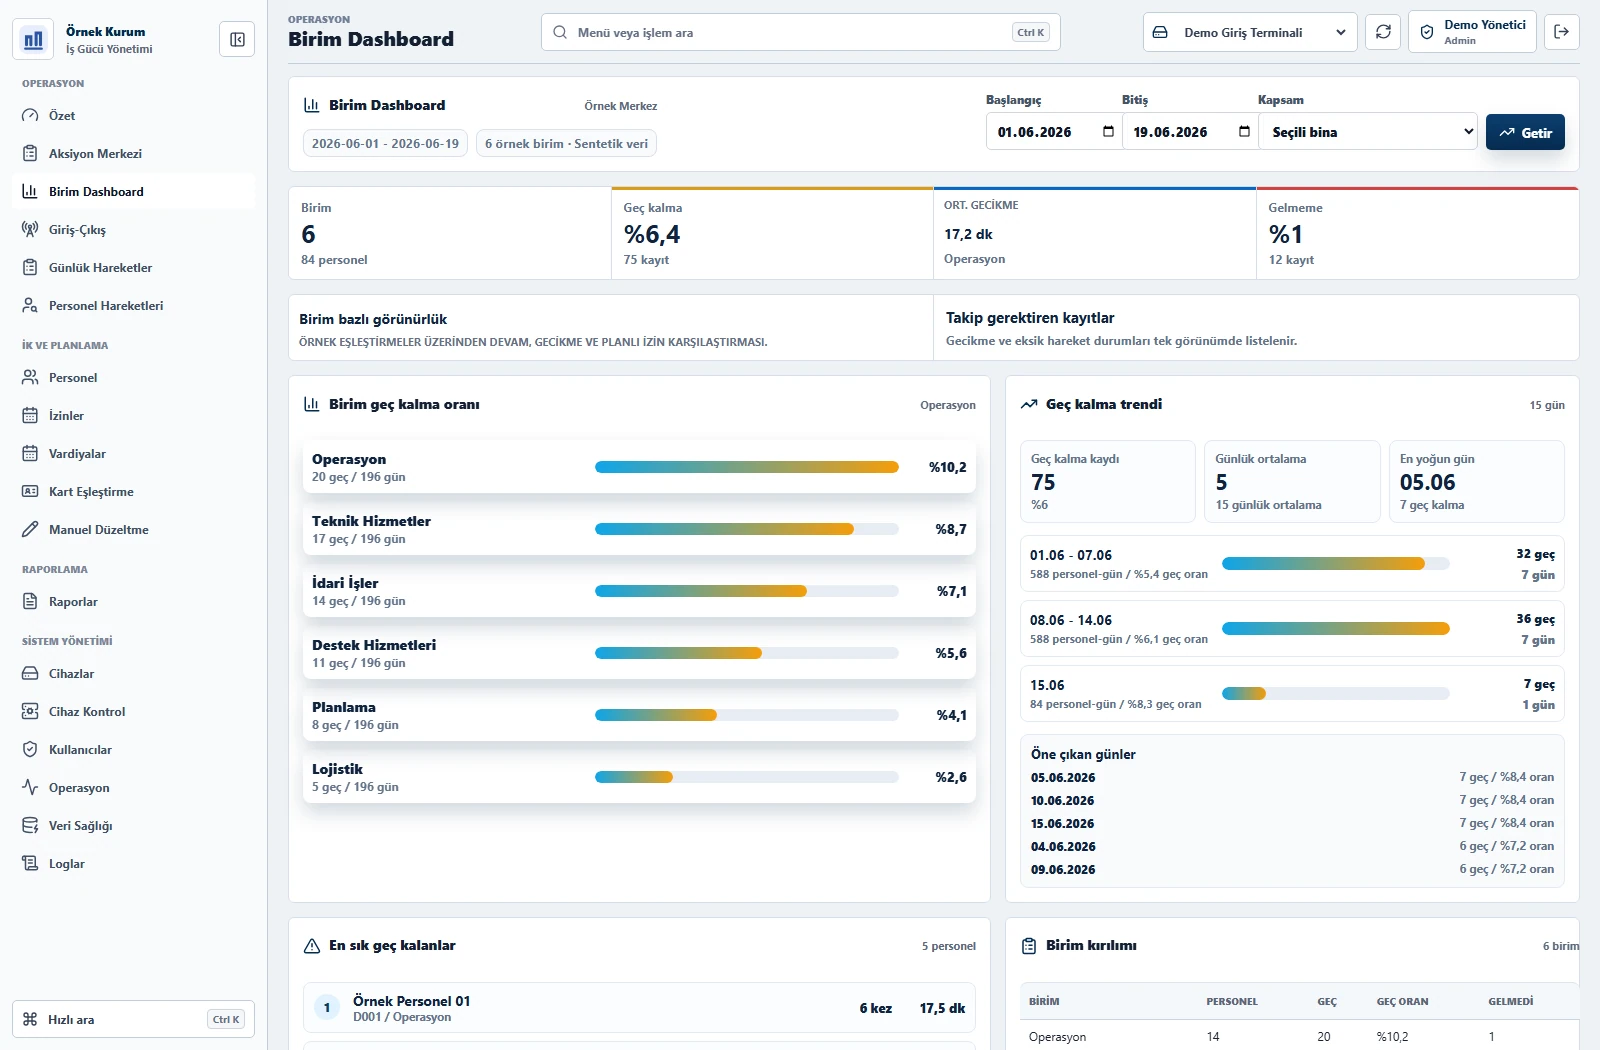Click the Örnek Kurum logo icon

click(34, 39)
